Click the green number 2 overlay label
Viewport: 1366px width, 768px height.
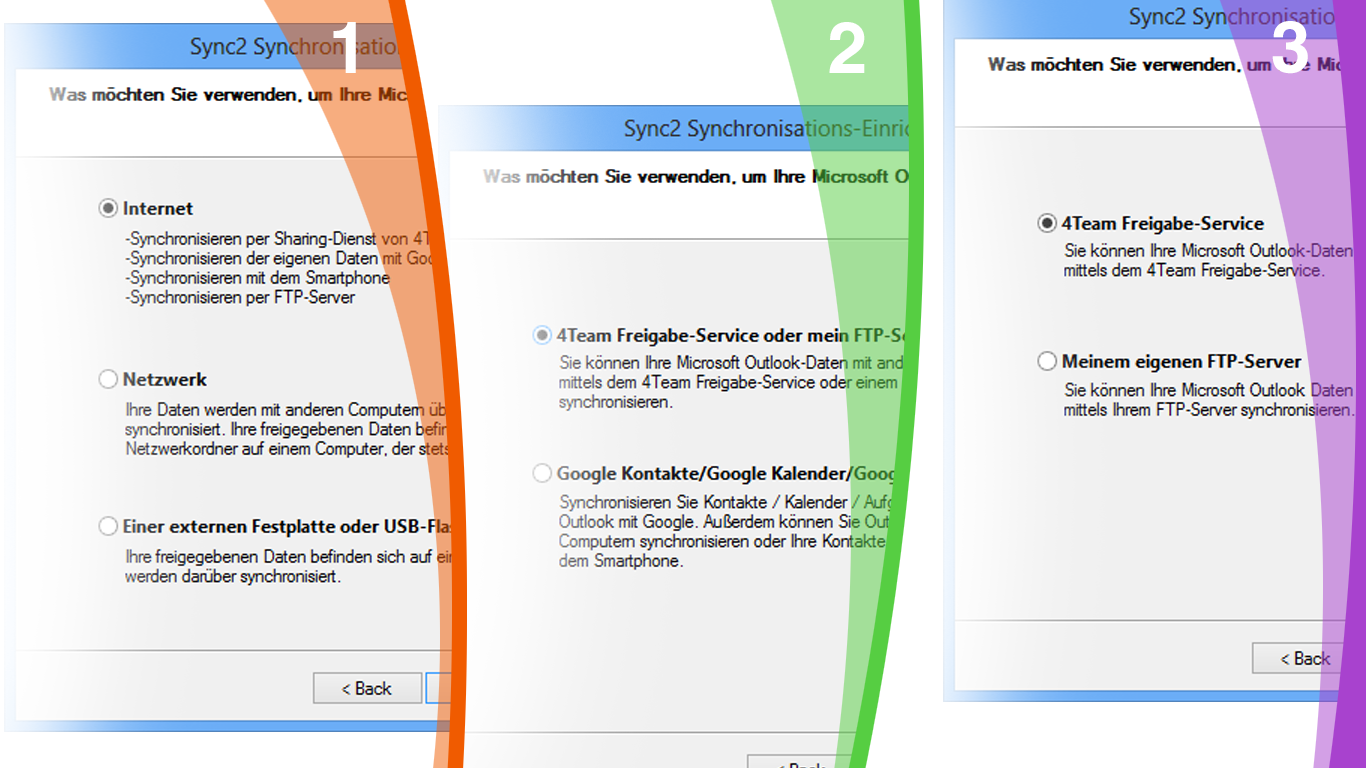click(845, 49)
